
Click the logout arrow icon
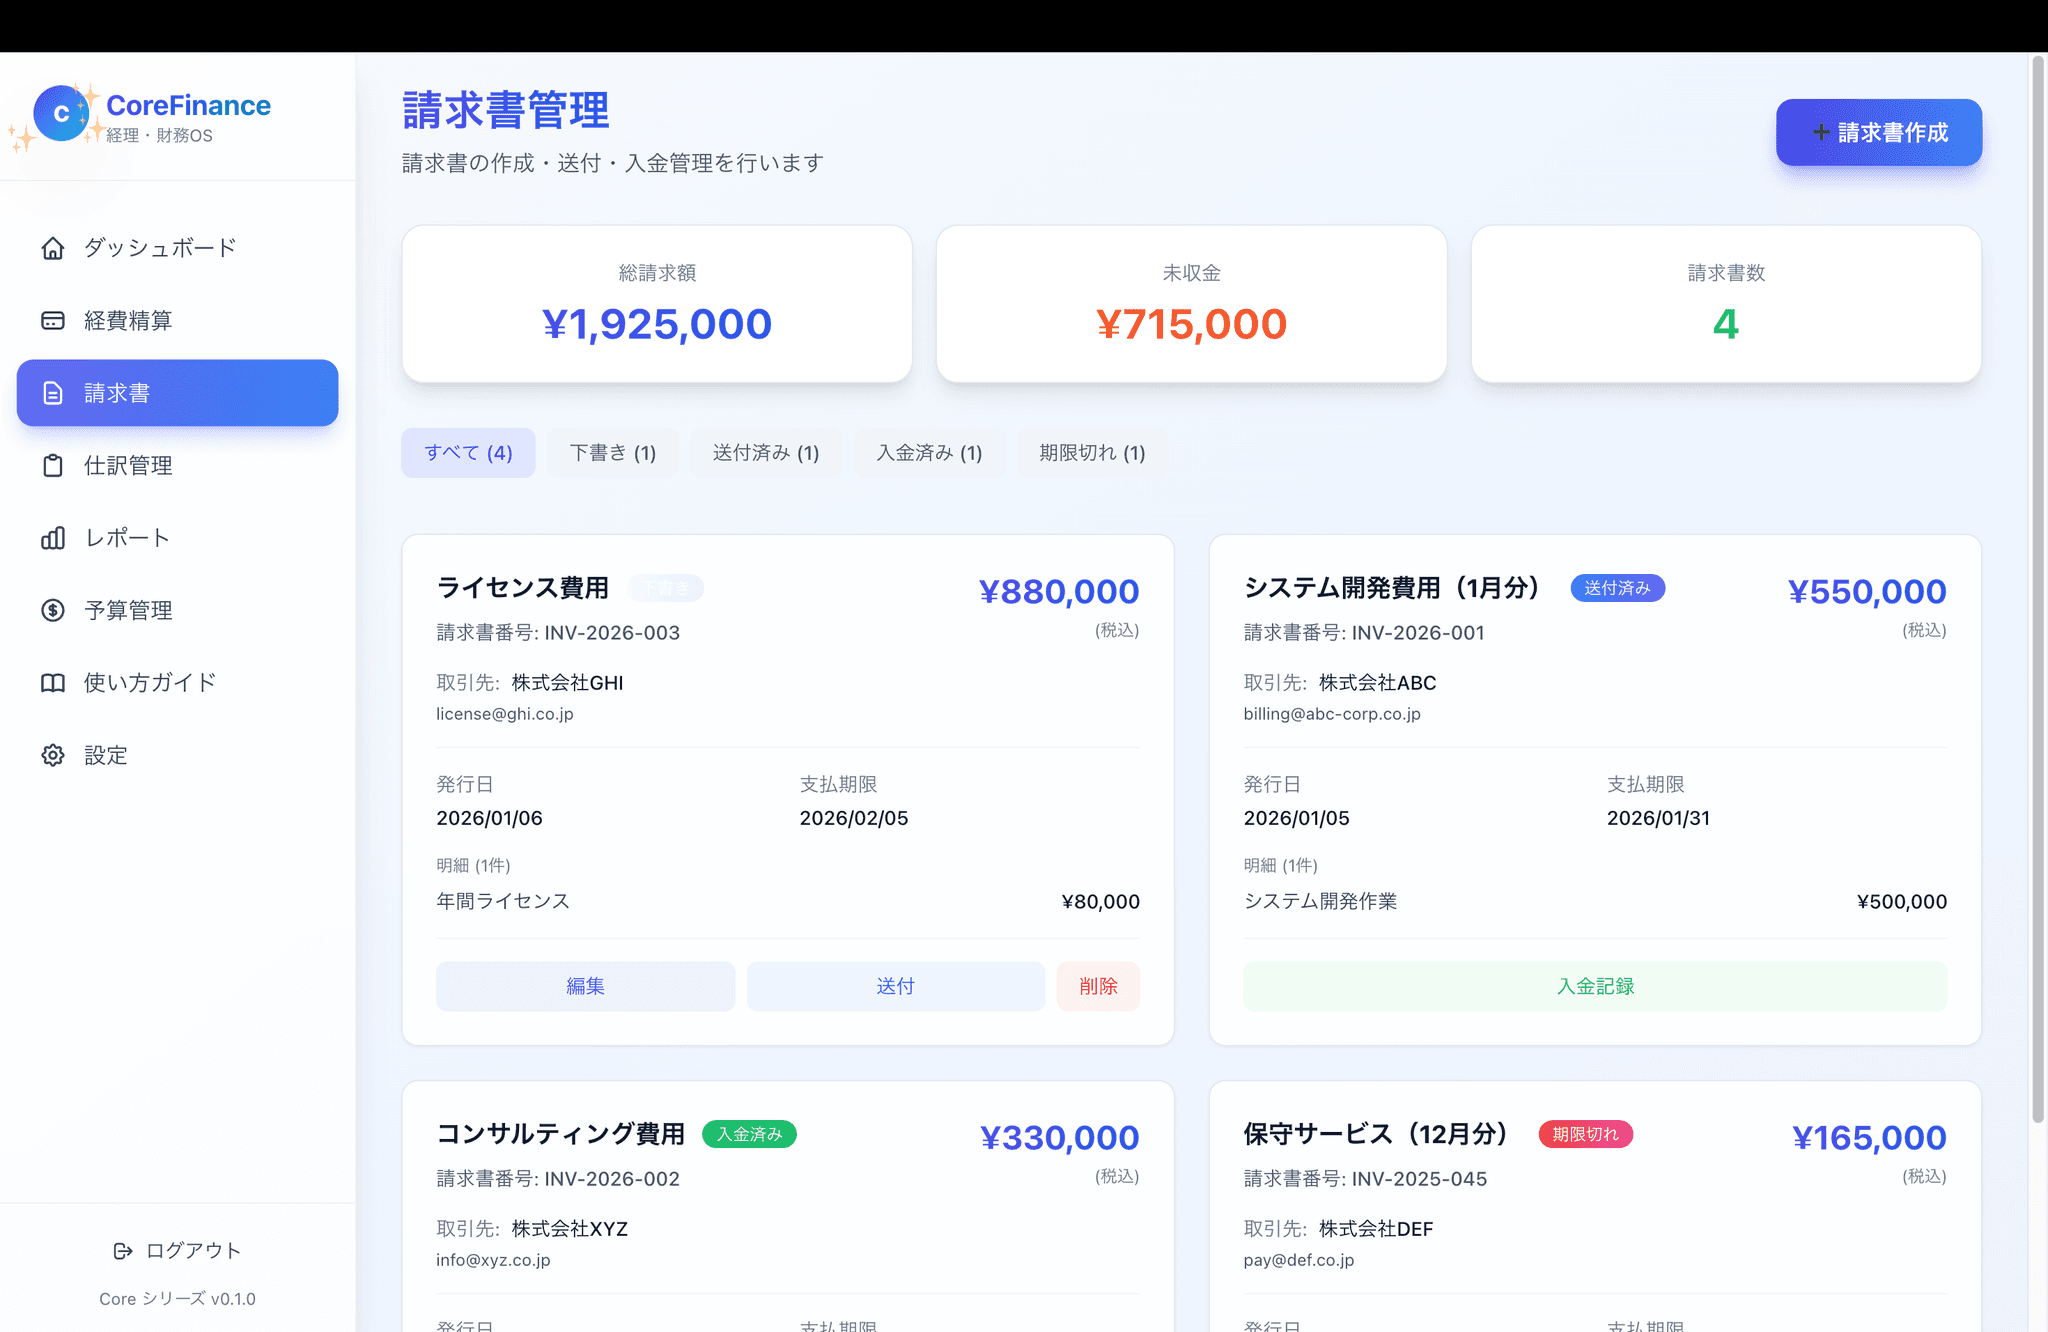pos(123,1251)
